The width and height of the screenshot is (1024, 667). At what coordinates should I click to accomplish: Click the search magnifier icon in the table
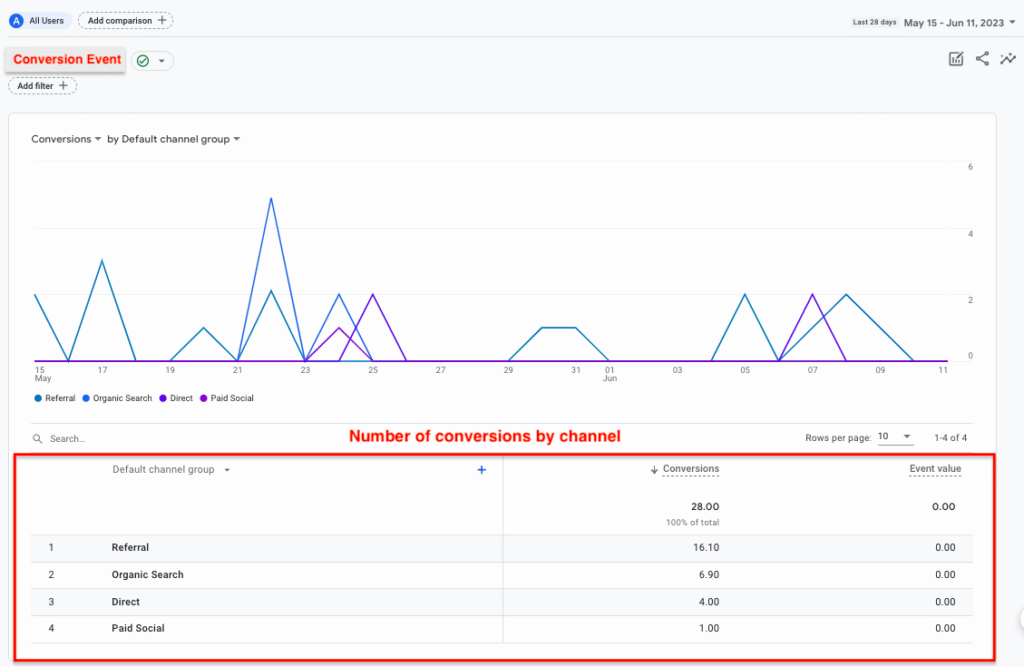pyautogui.click(x=37, y=438)
